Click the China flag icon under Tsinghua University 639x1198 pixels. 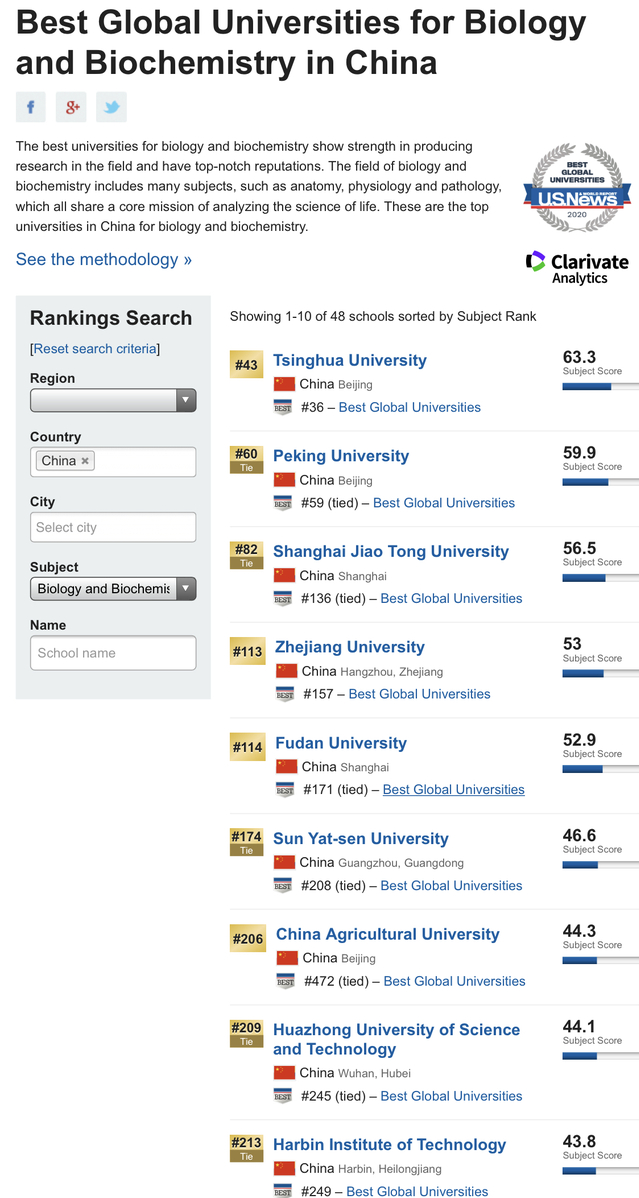point(284,384)
